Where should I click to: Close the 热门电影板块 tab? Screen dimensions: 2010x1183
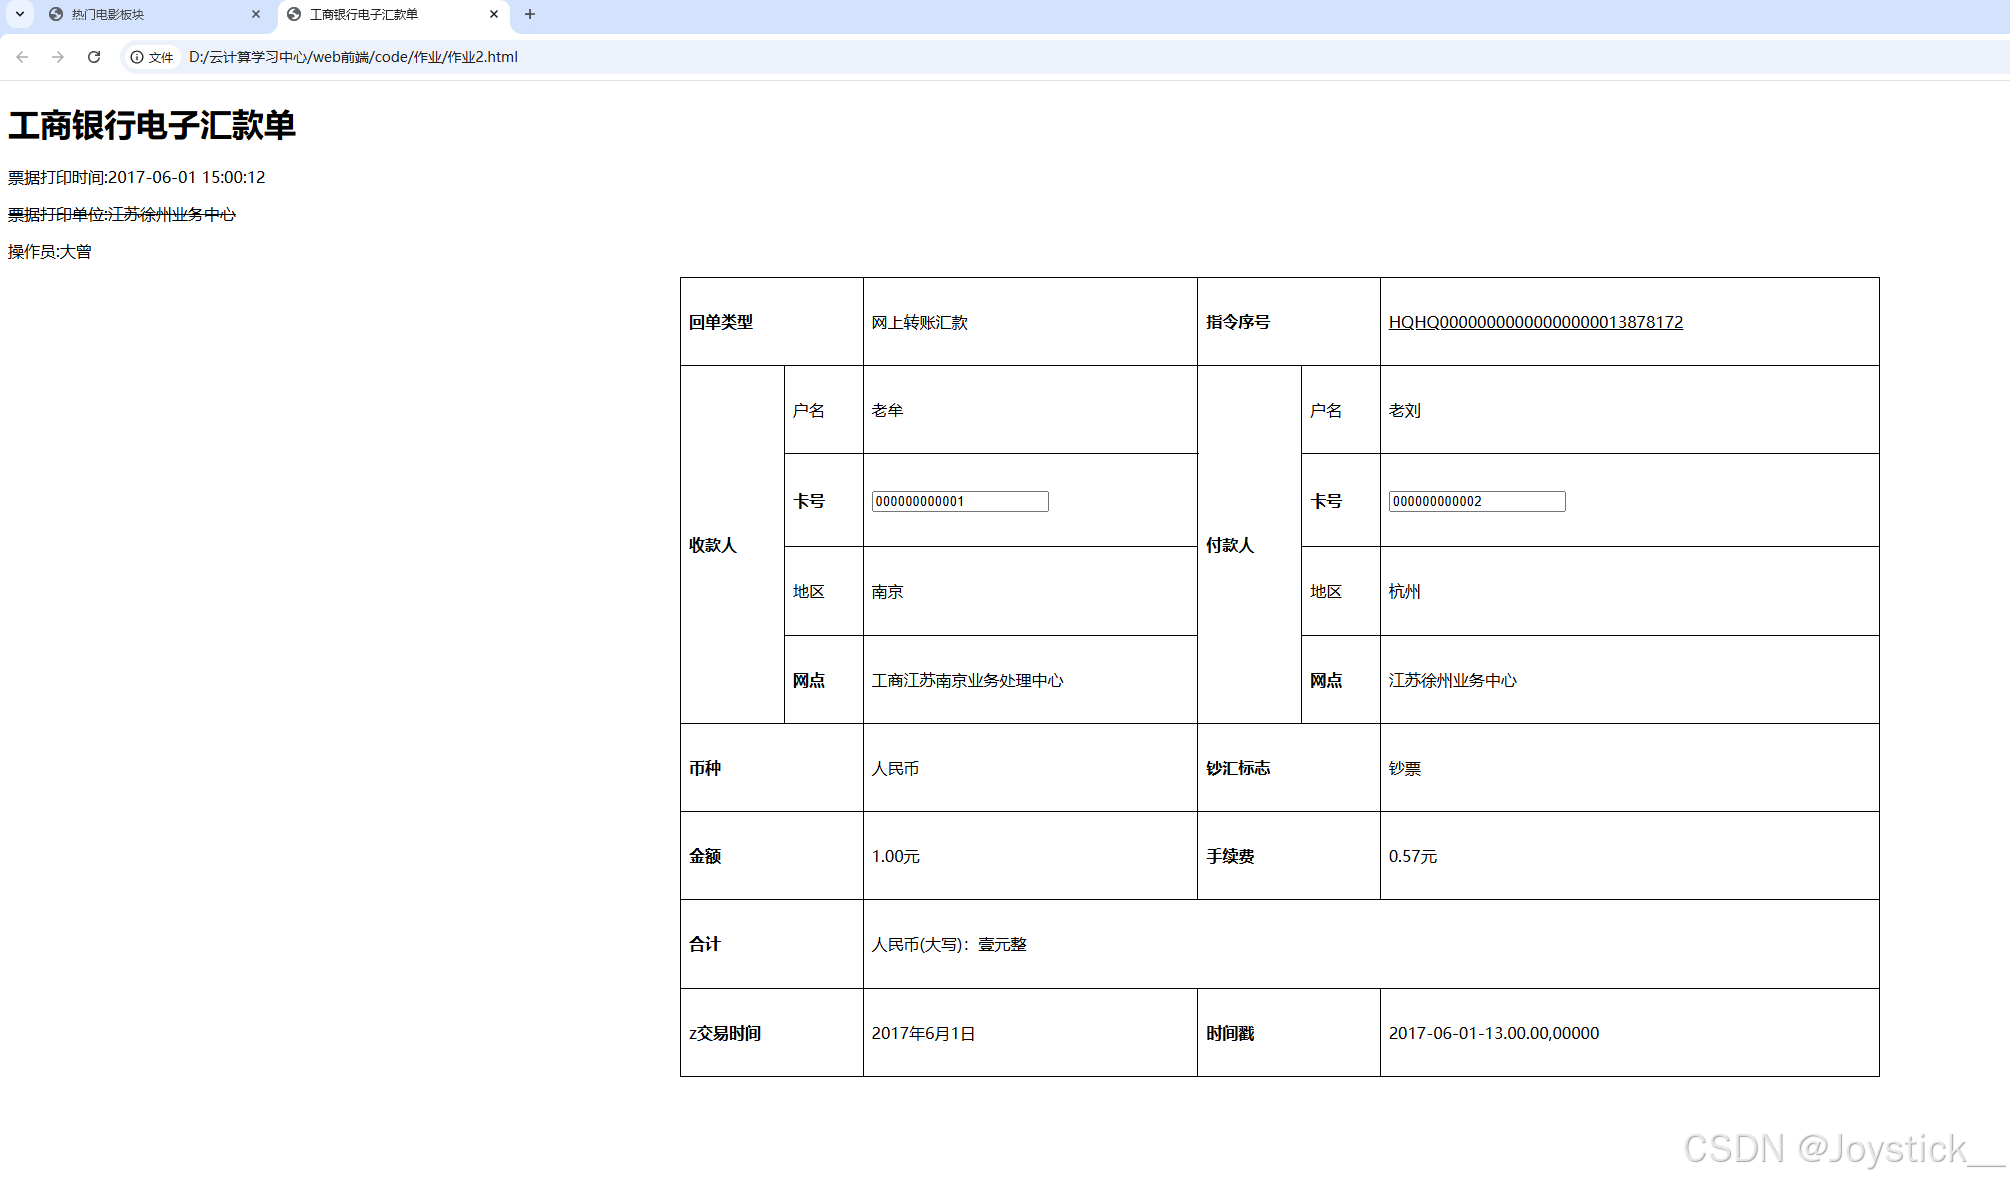[256, 14]
